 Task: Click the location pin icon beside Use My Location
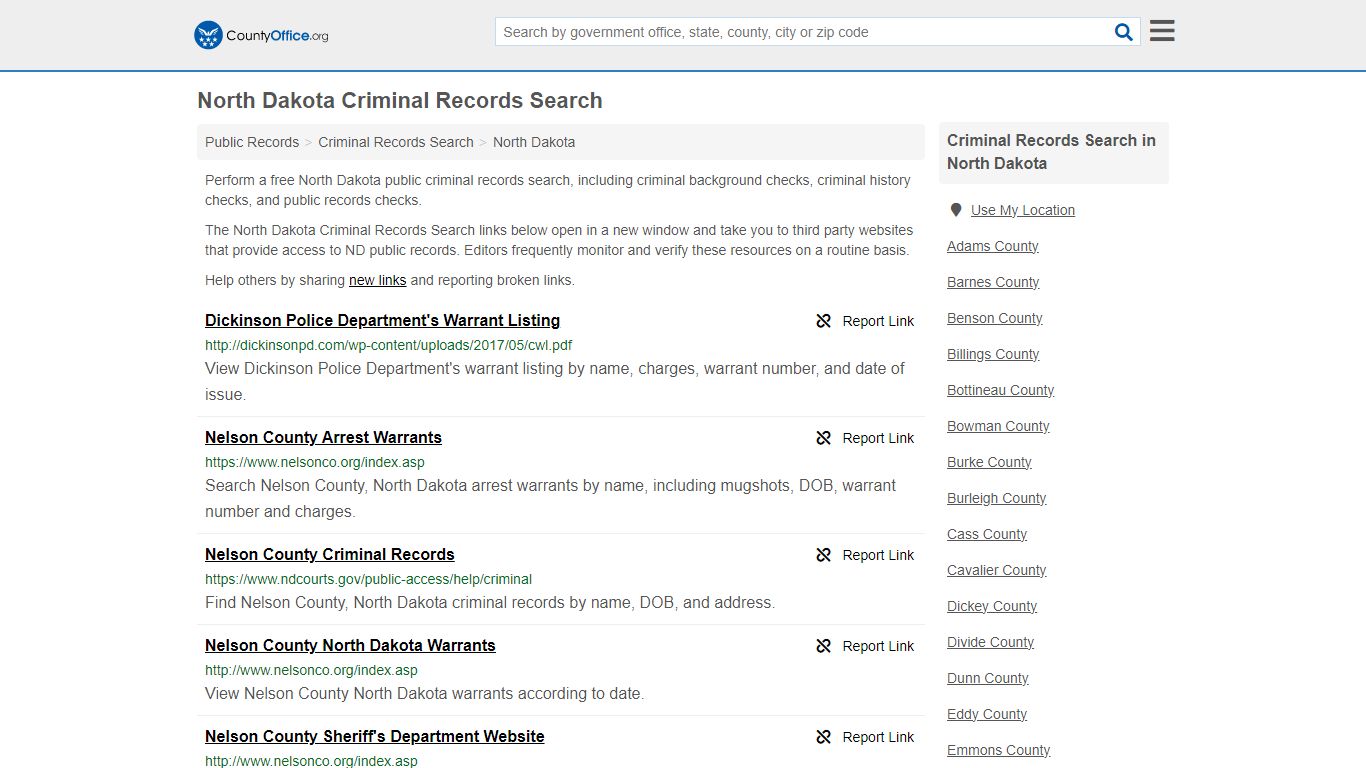pos(956,210)
